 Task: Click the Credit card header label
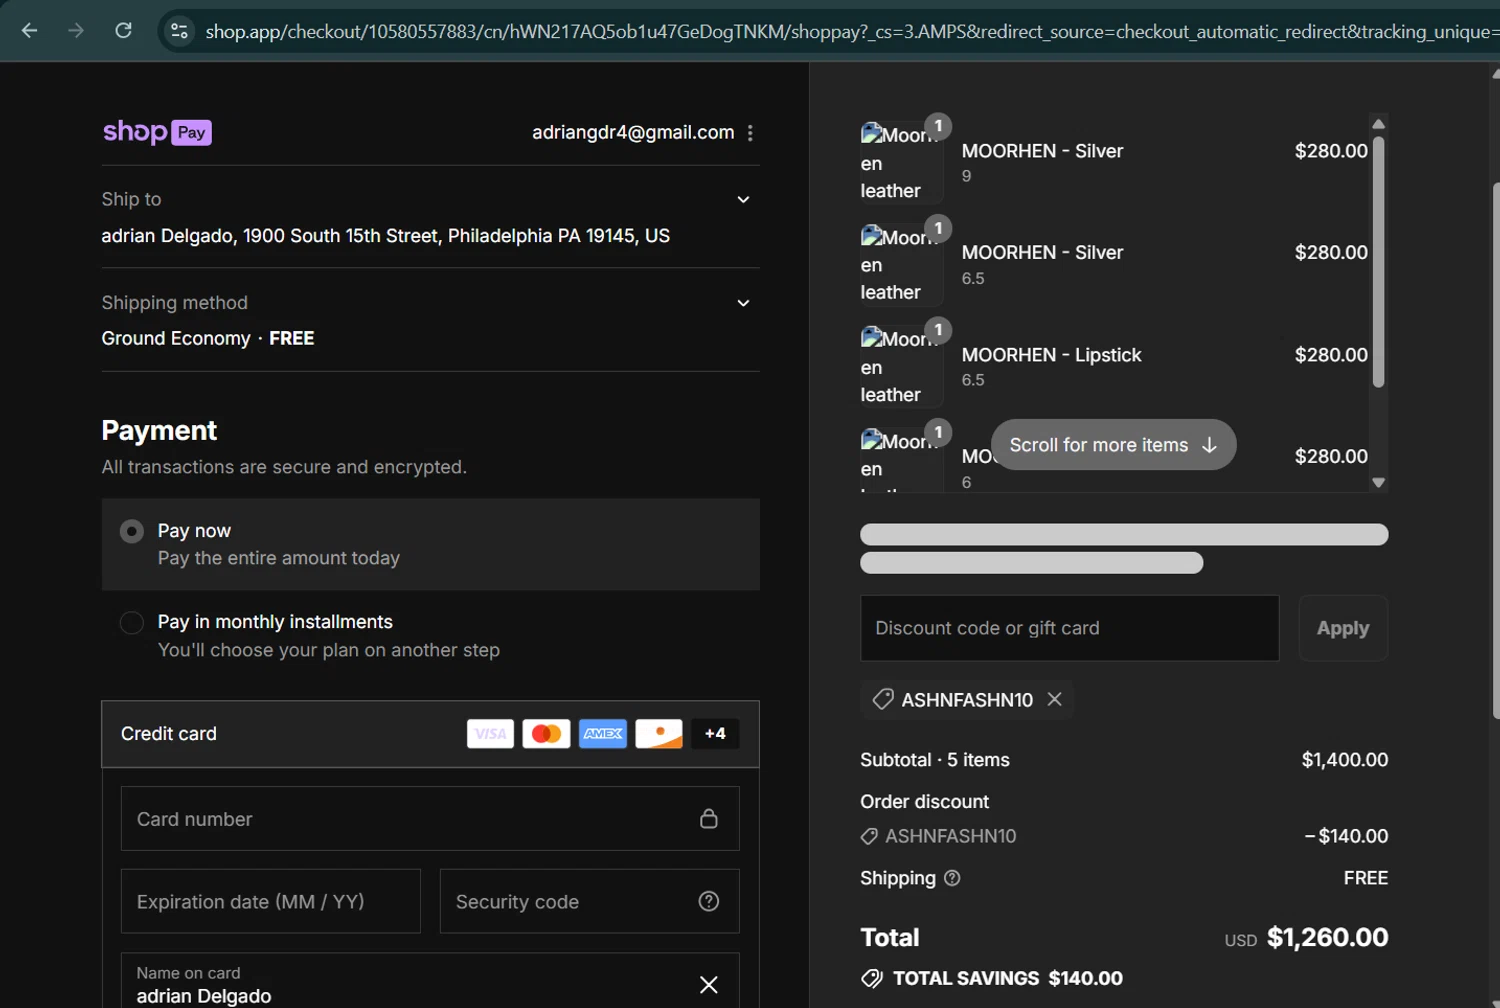pos(169,734)
